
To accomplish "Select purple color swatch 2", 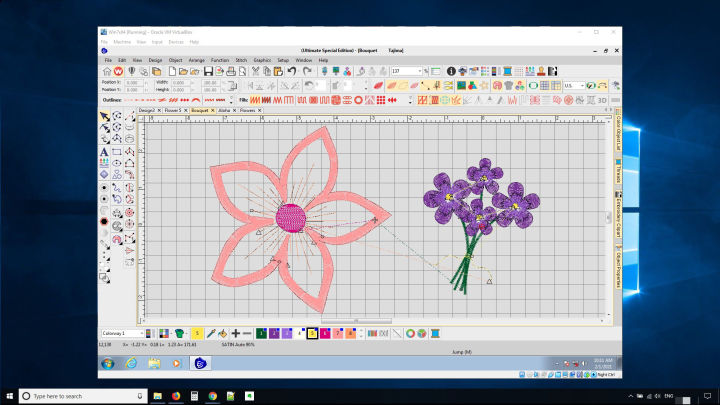I will click(x=274, y=333).
